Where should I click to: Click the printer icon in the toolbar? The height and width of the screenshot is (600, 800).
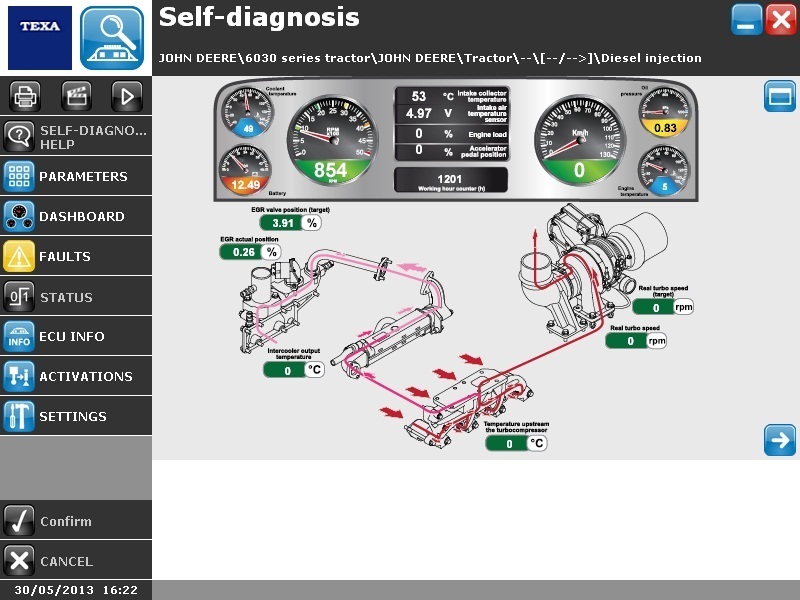click(x=26, y=97)
